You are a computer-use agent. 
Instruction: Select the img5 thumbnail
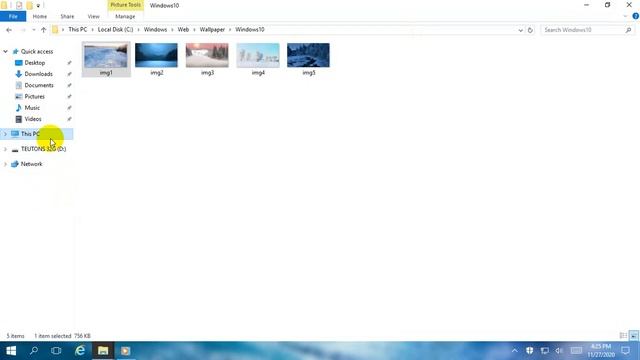tap(308, 59)
